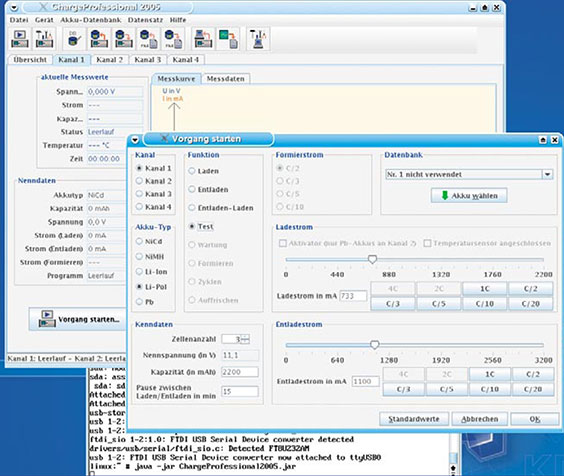Switch to the Messdaten tab
The width and height of the screenshot is (564, 476).
(x=226, y=79)
